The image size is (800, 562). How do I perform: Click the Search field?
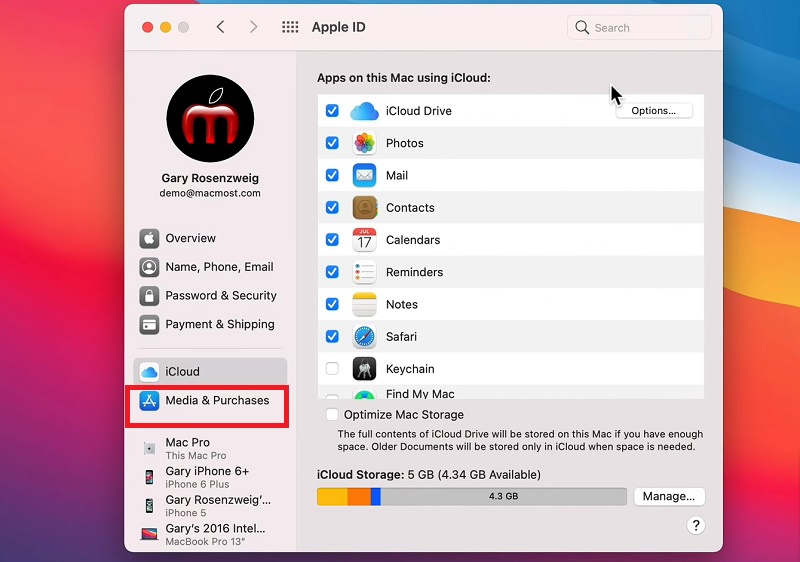click(x=640, y=28)
